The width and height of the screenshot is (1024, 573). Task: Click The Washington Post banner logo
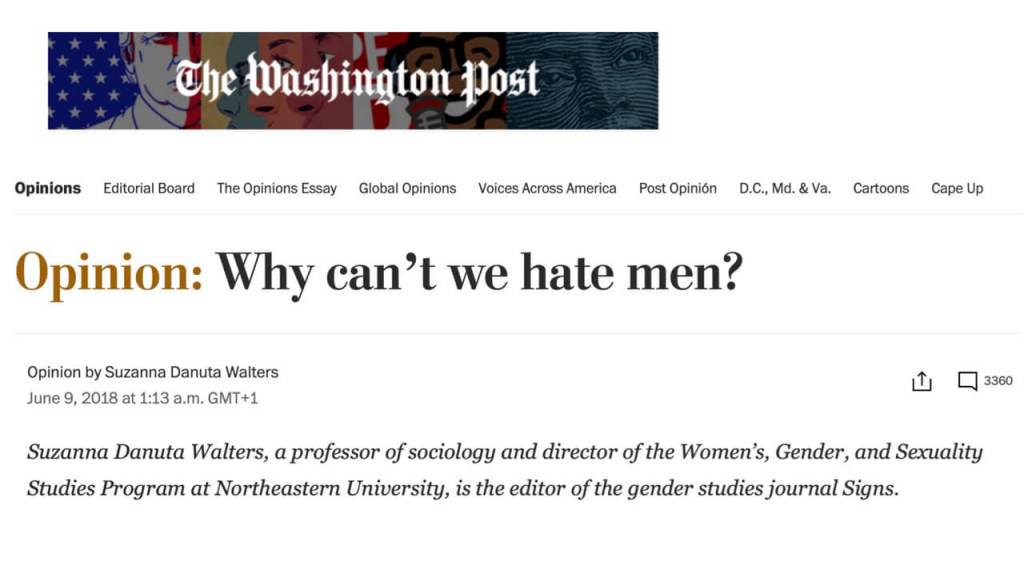(x=357, y=80)
